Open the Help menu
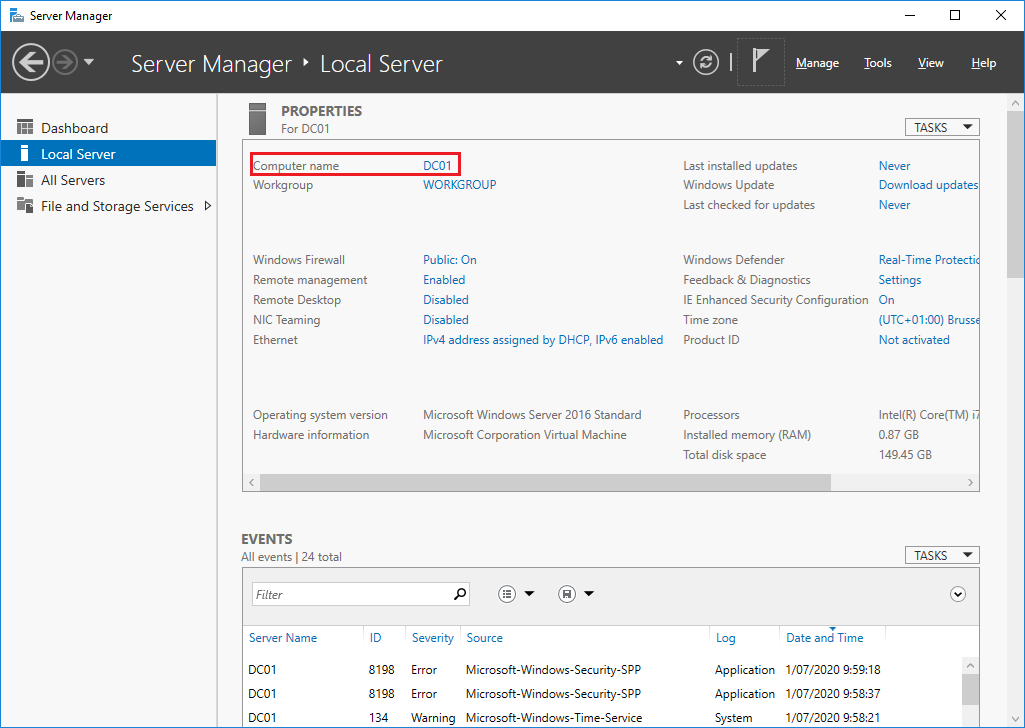The height and width of the screenshot is (728, 1025). coord(983,63)
